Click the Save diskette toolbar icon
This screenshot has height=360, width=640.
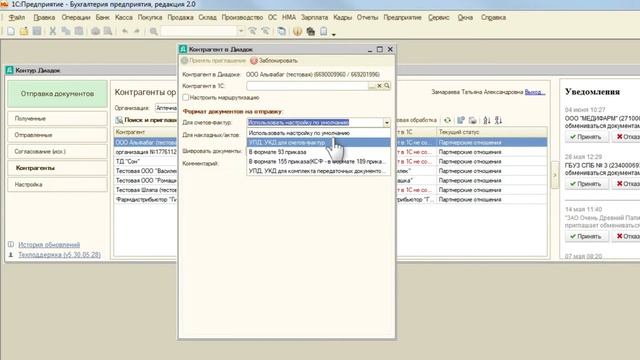pos(37,31)
